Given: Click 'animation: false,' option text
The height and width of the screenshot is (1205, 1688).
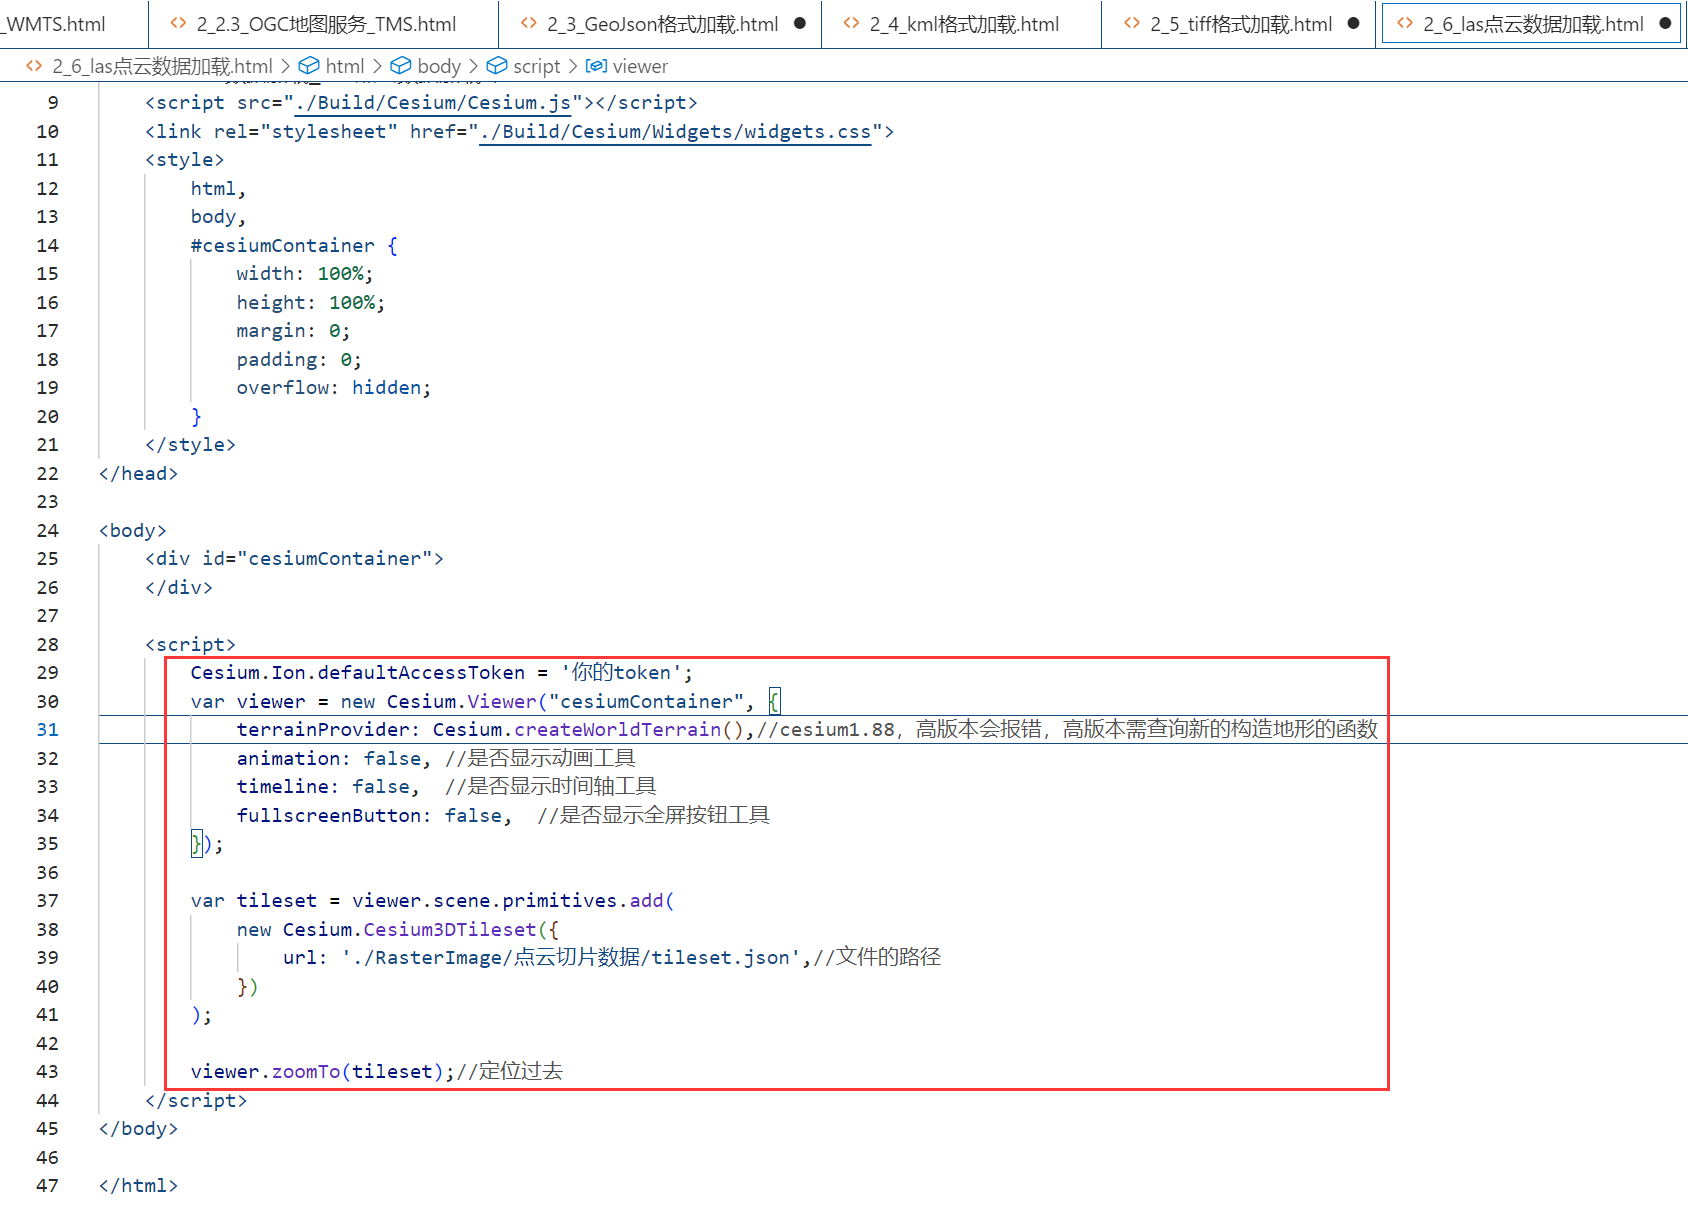Looking at the screenshot, I should click(334, 759).
